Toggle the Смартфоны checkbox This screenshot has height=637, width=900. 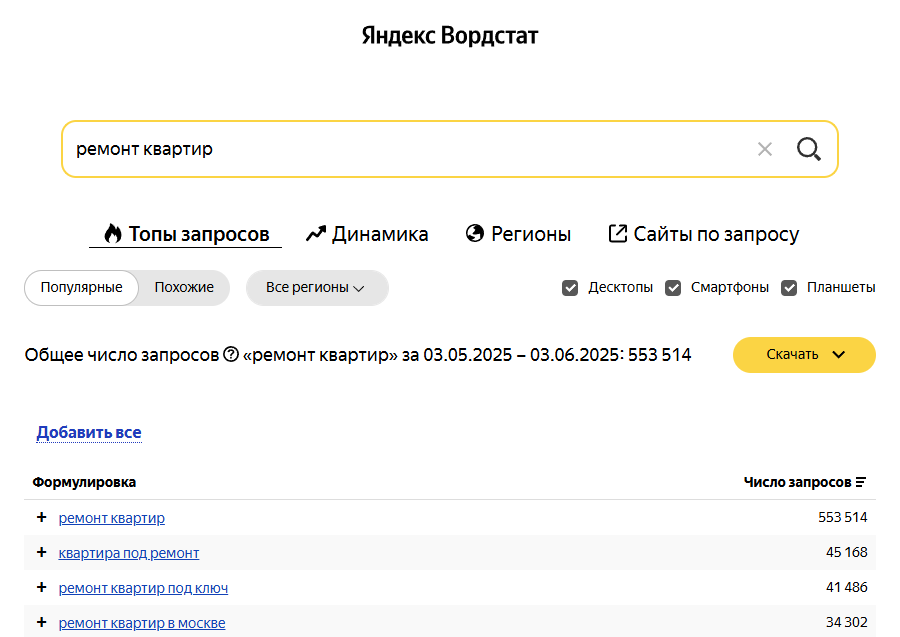coord(673,288)
